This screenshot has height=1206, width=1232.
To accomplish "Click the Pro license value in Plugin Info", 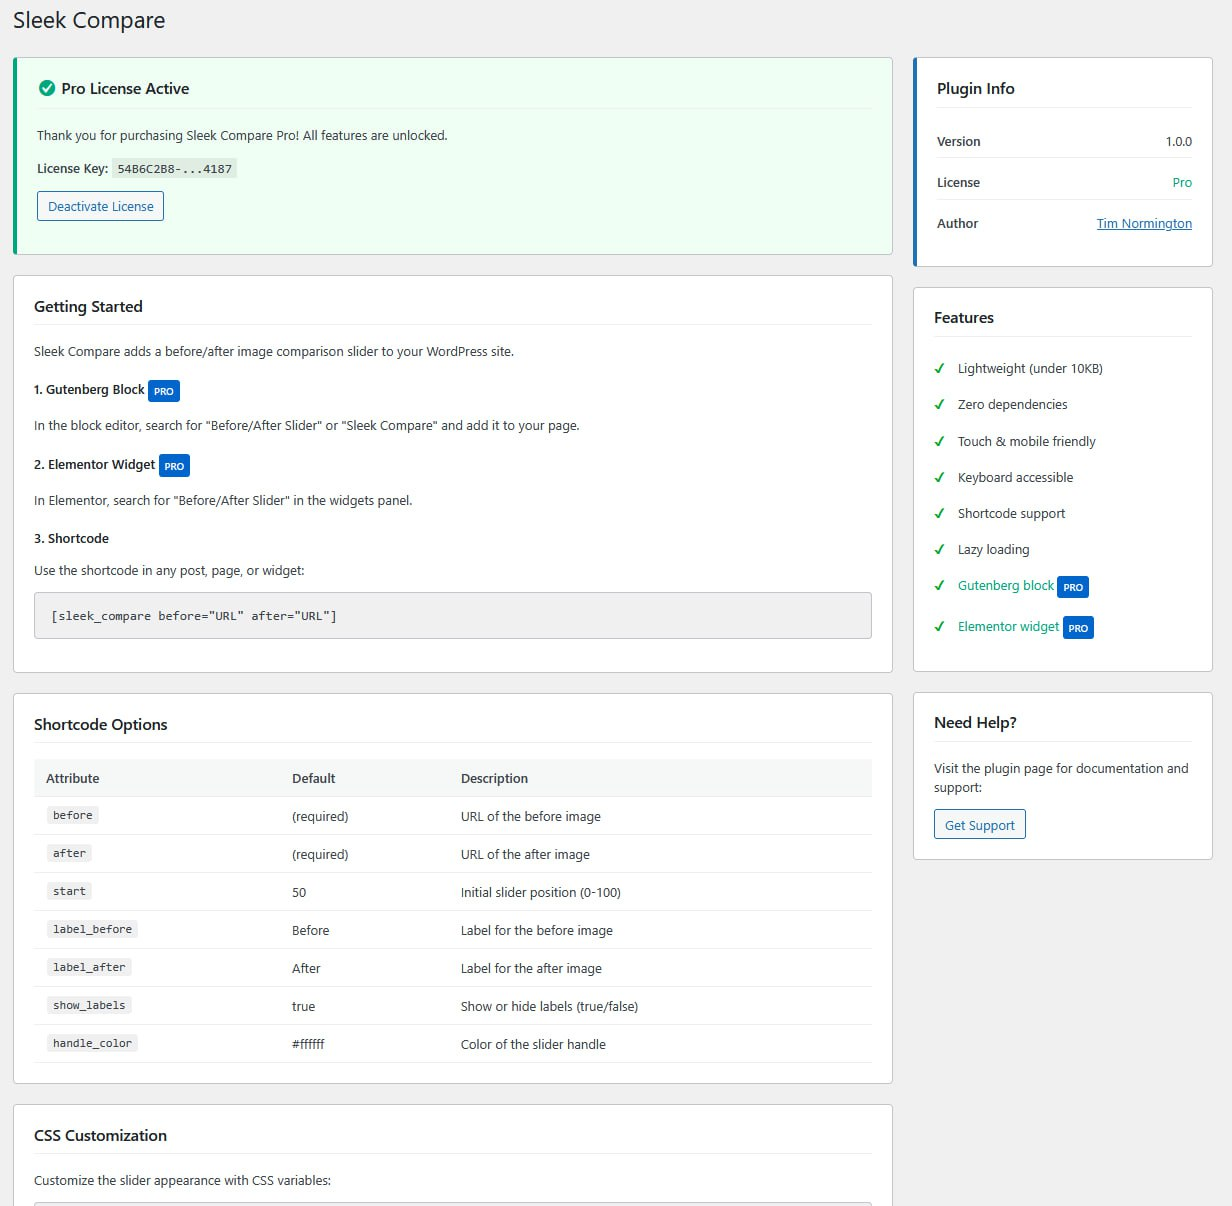I will tap(1182, 182).
